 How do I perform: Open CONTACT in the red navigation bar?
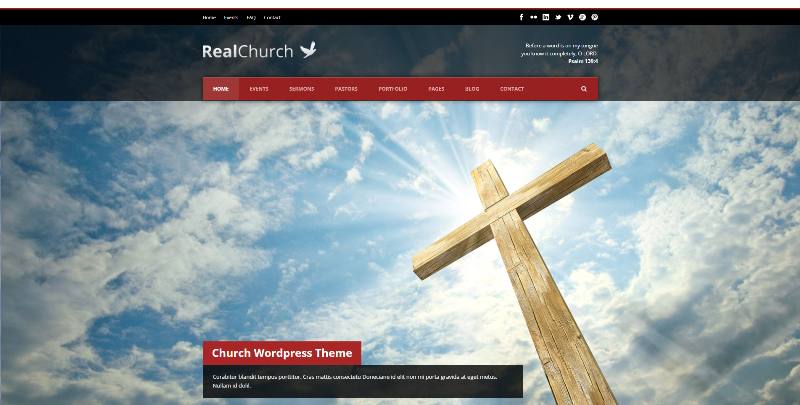[512, 89]
